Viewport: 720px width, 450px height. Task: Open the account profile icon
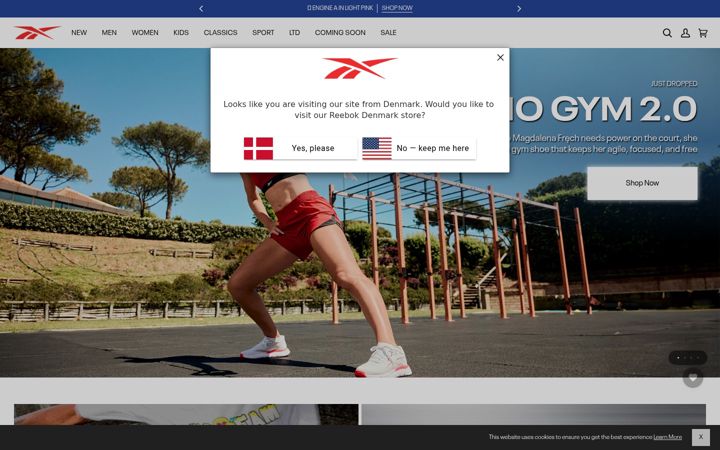[685, 33]
